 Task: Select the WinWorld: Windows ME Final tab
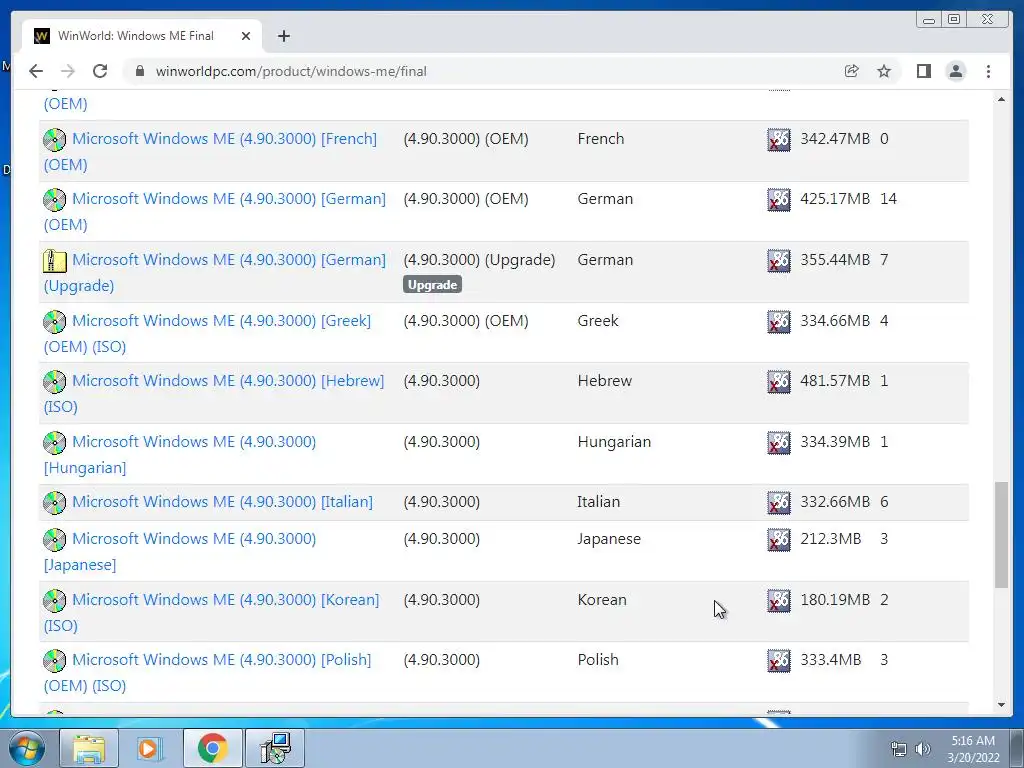pos(142,36)
